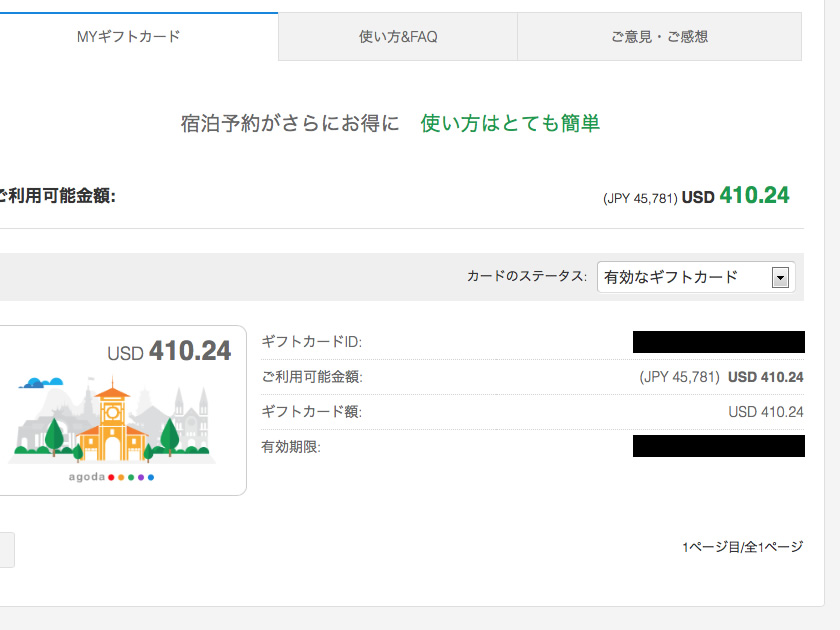The width and height of the screenshot is (840, 630).
Task: Switch to the MYギフトカード tab
Action: (129, 36)
